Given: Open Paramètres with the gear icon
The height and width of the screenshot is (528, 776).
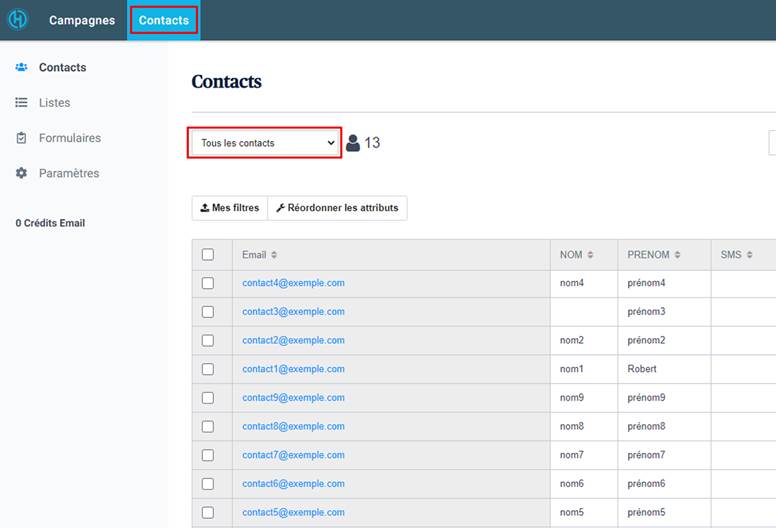Looking at the screenshot, I should 21,173.
